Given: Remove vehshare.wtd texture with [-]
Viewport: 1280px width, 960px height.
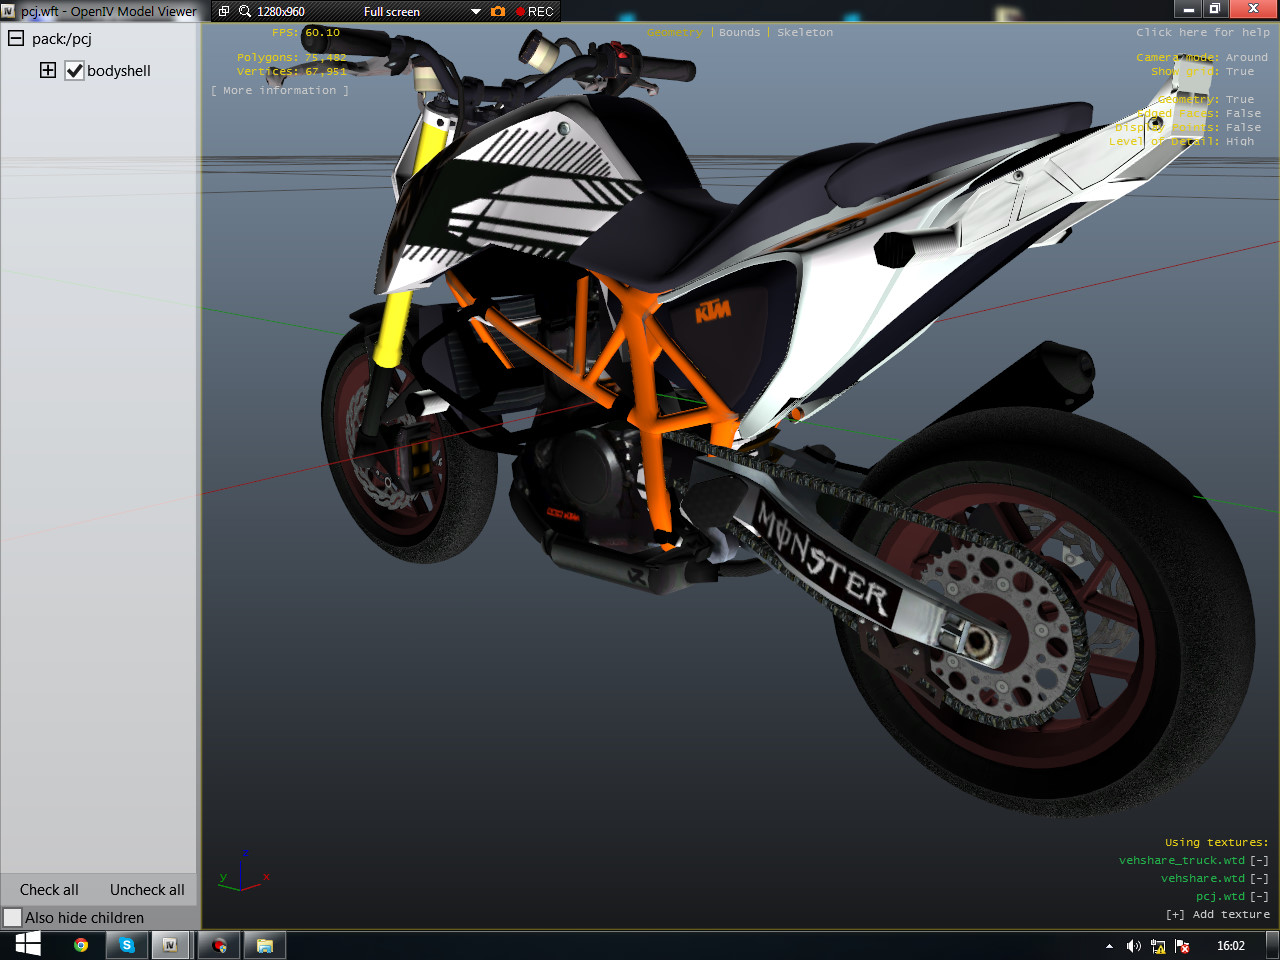Looking at the screenshot, I should (x=1260, y=878).
